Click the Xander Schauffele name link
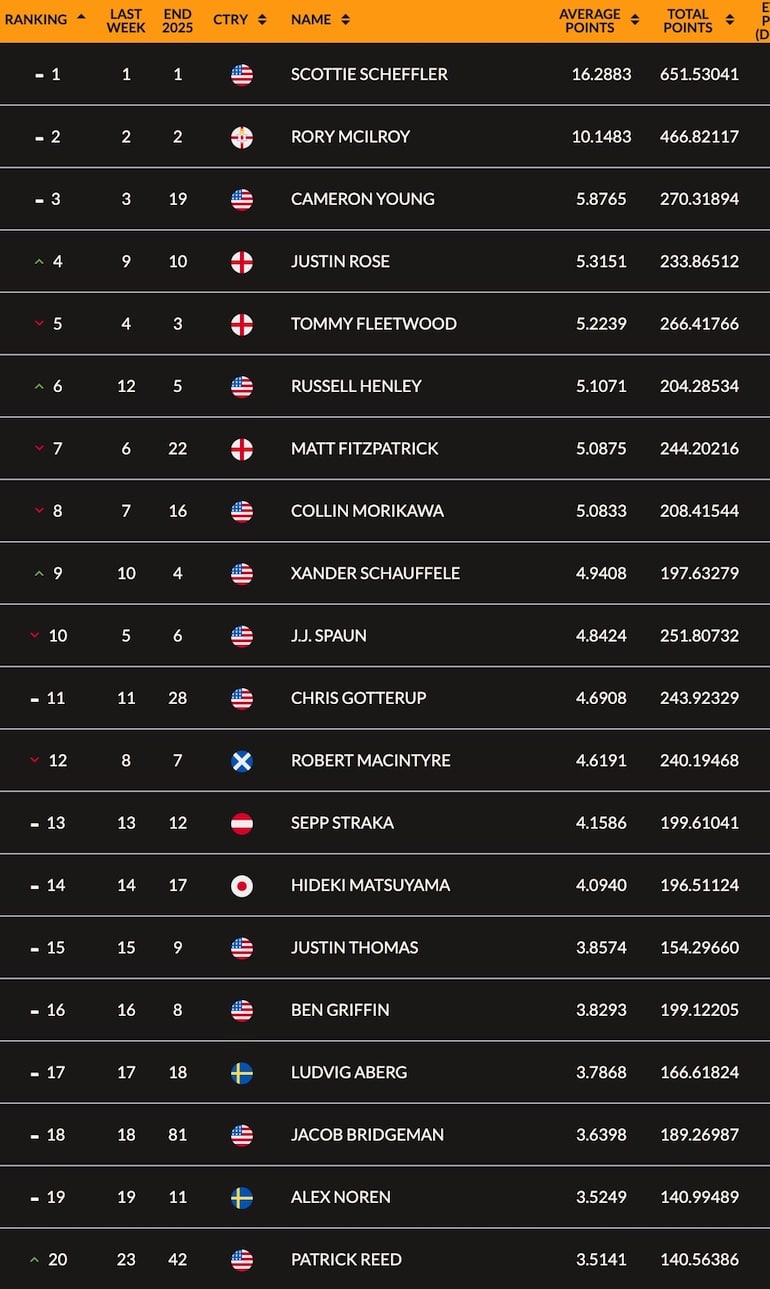This screenshot has height=1289, width=770. pos(375,573)
